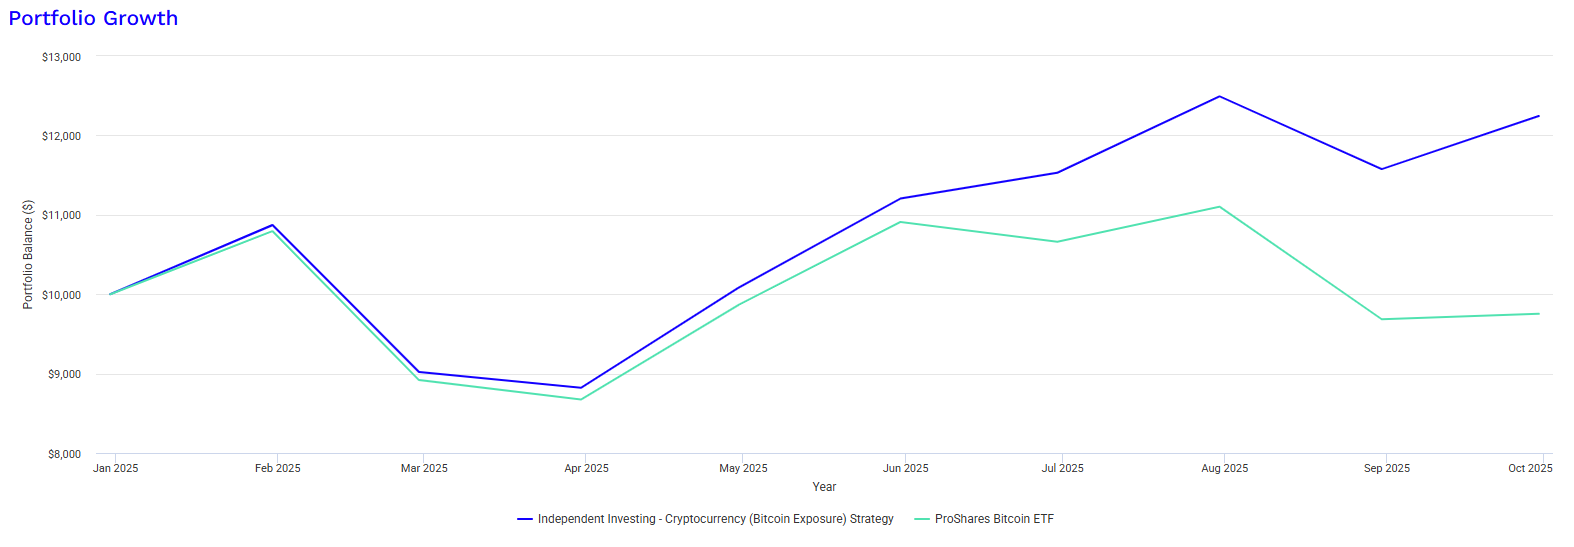Screen dimensions: 1574x547
Task: Select the green line's Aug 2025 peak
Action: point(1219,207)
